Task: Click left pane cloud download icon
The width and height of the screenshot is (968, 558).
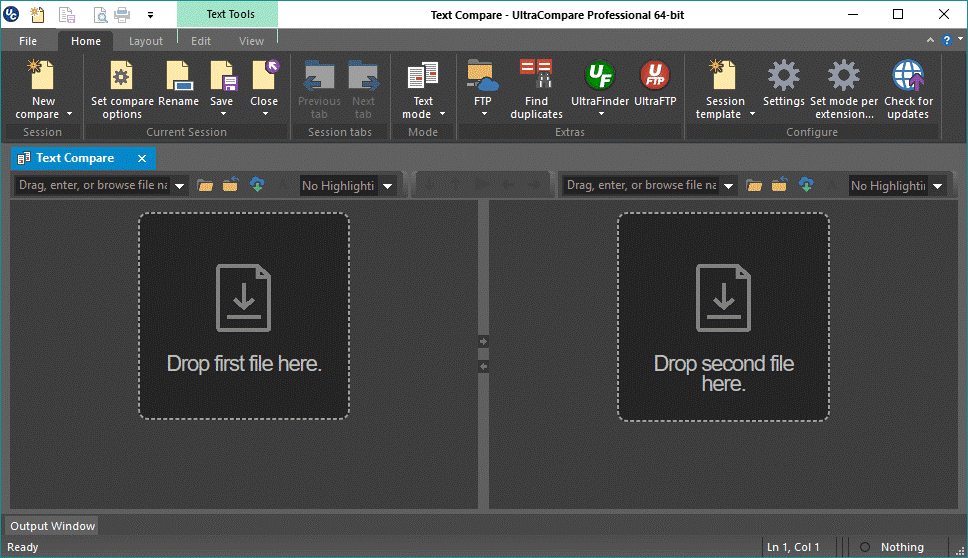Action: pyautogui.click(x=257, y=184)
